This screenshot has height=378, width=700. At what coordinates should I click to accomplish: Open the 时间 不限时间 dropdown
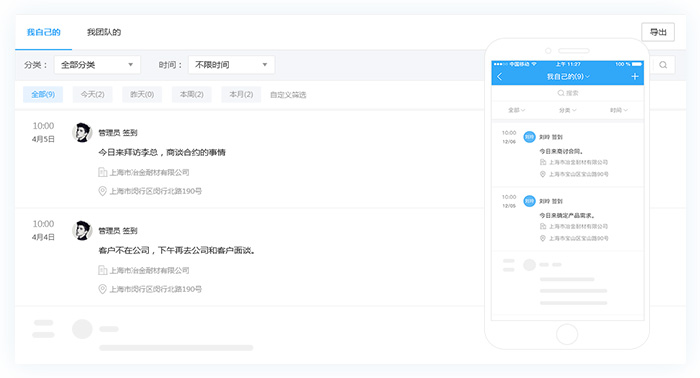click(231, 65)
